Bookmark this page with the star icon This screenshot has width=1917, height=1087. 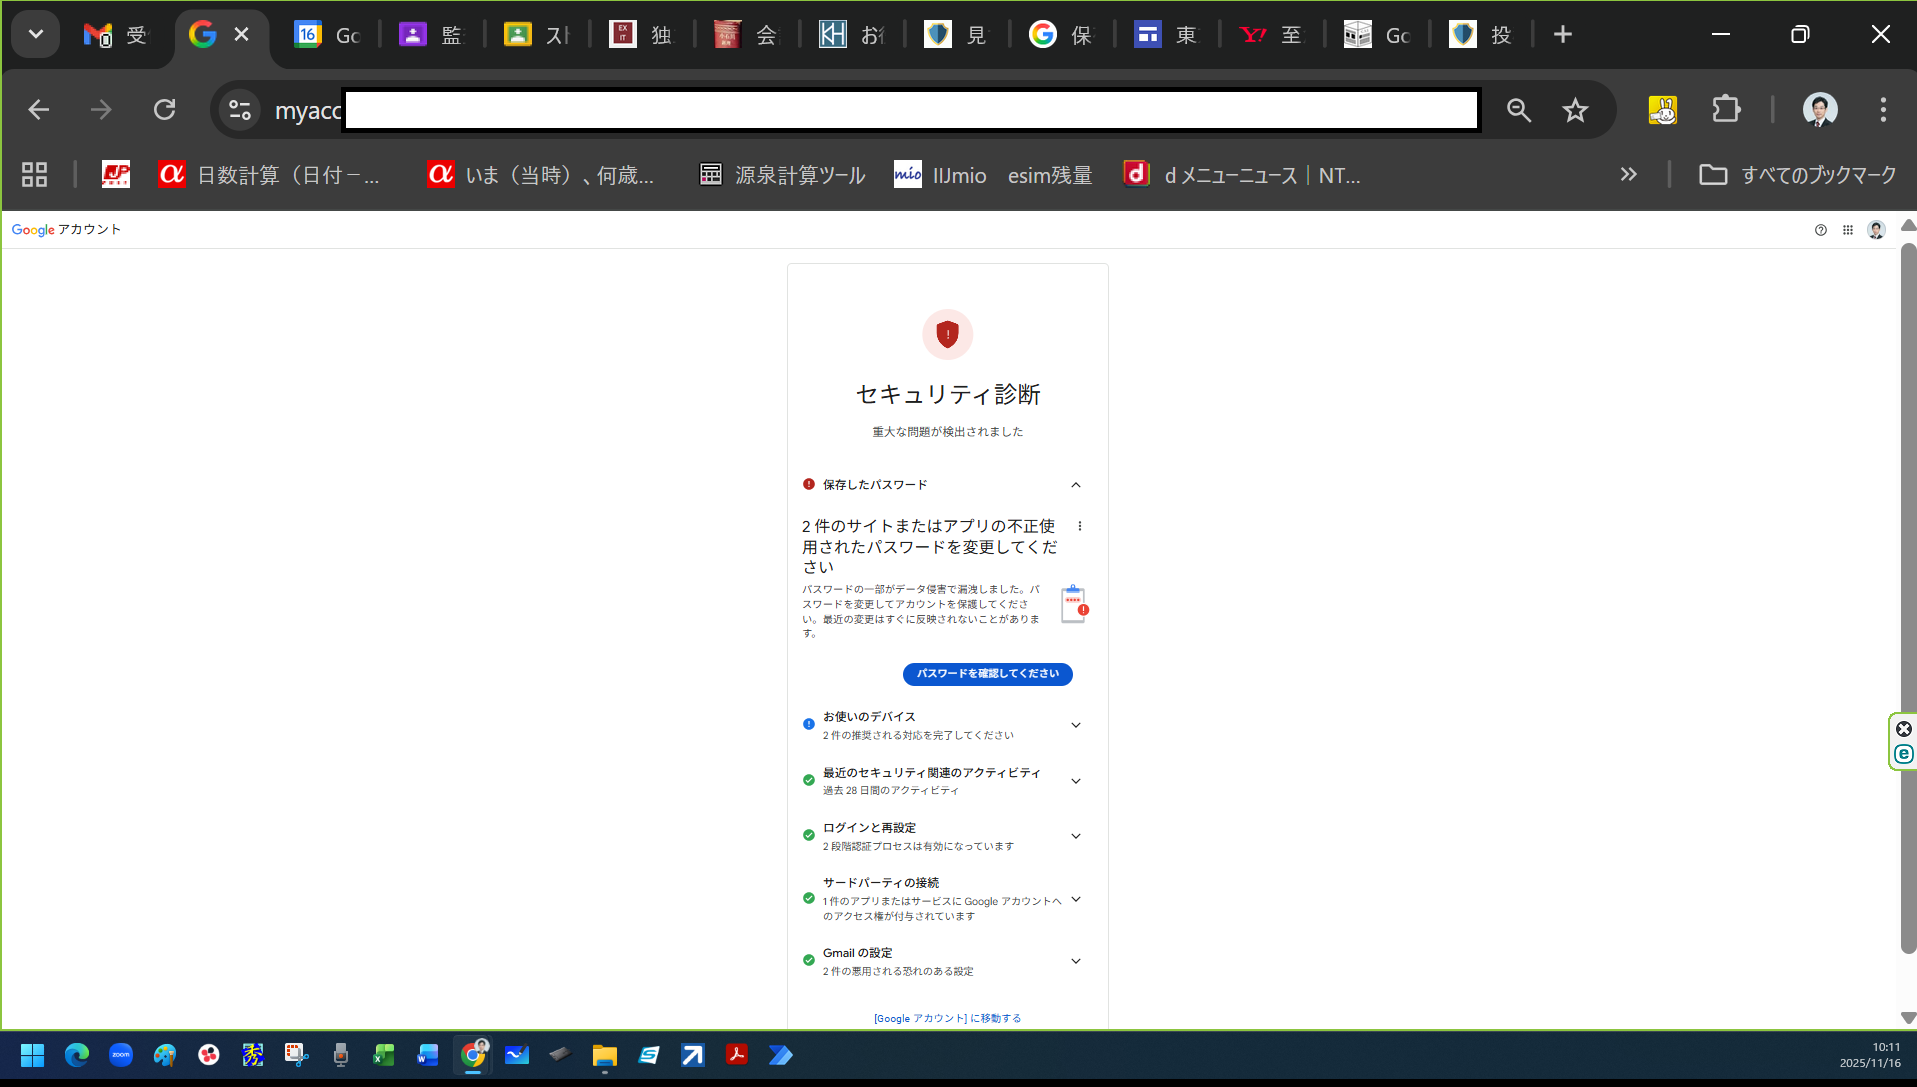1575,110
